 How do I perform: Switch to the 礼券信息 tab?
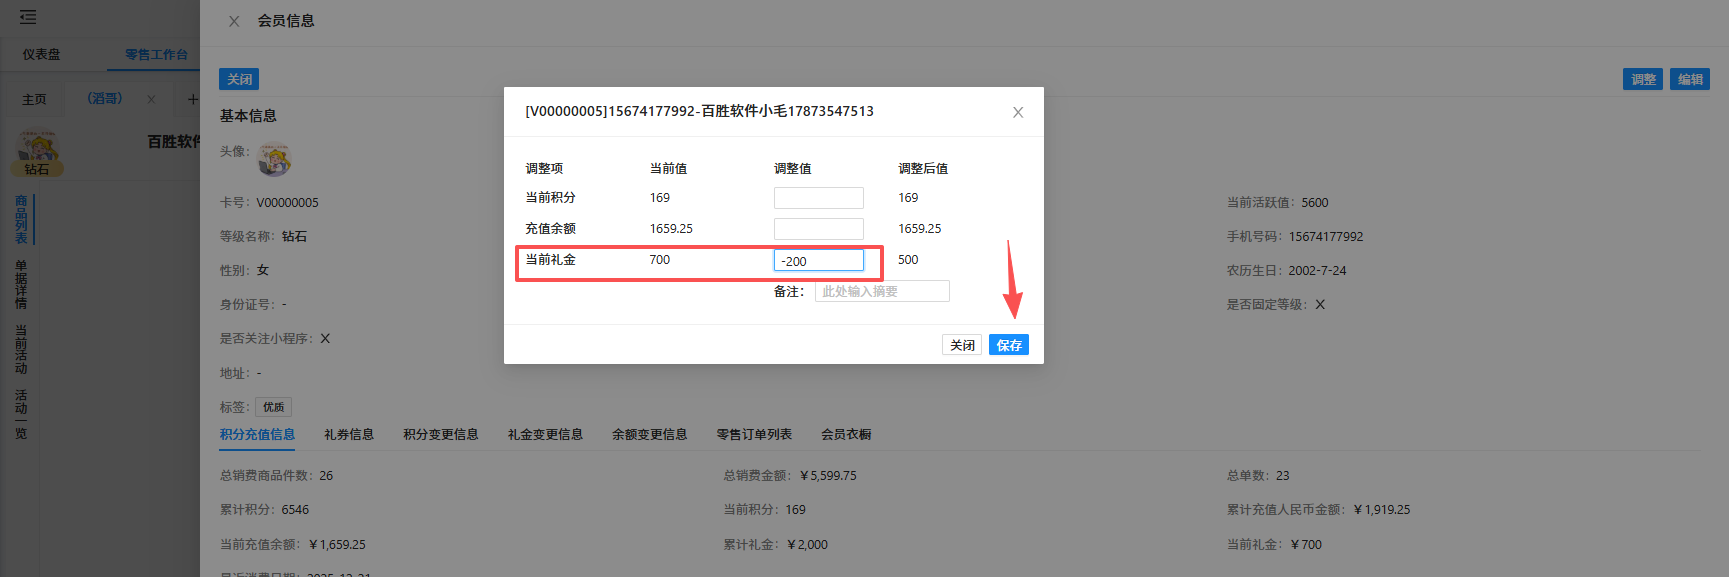(x=349, y=434)
